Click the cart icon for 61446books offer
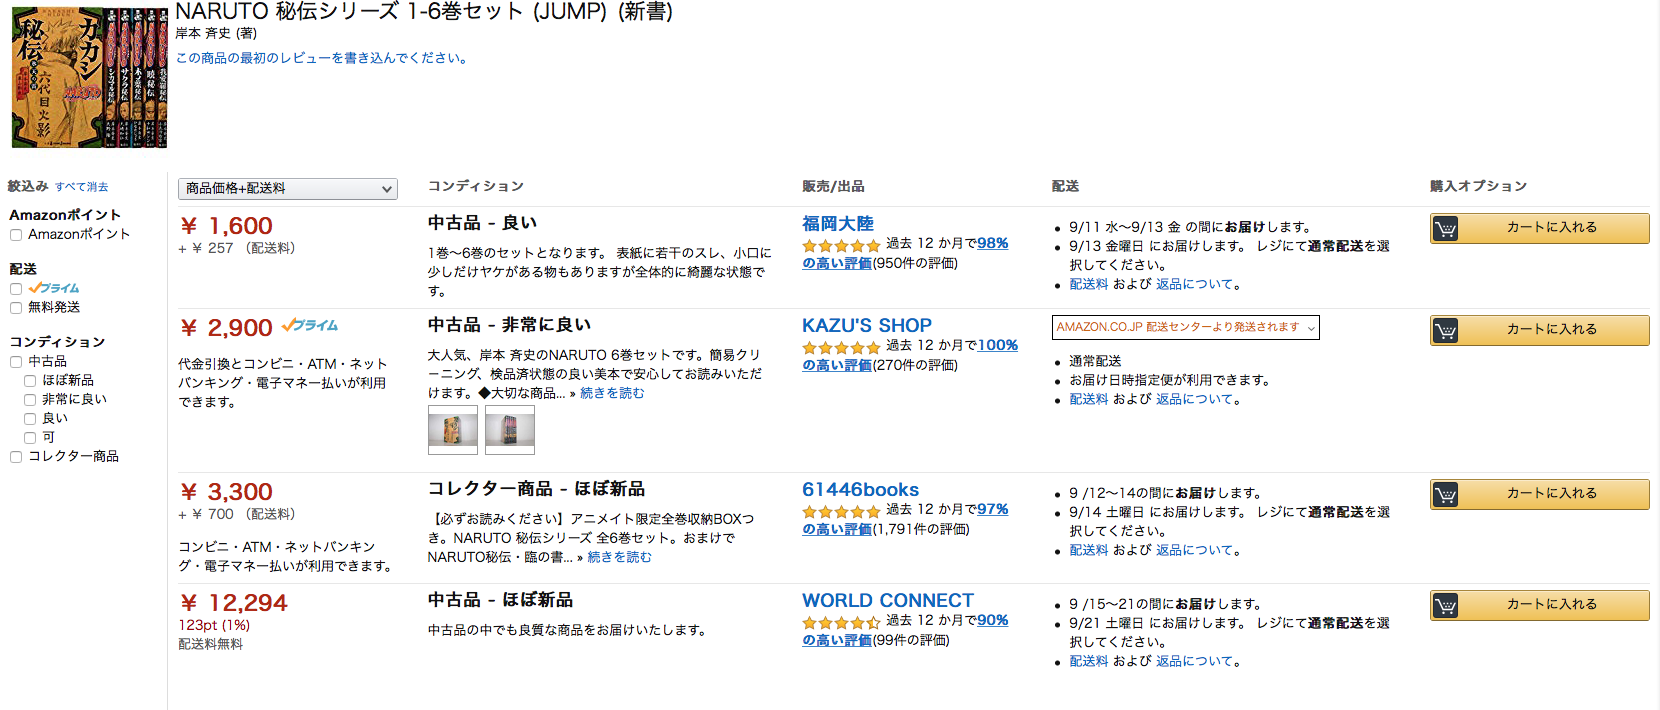Viewport: 1660px width, 710px height. tap(1445, 495)
